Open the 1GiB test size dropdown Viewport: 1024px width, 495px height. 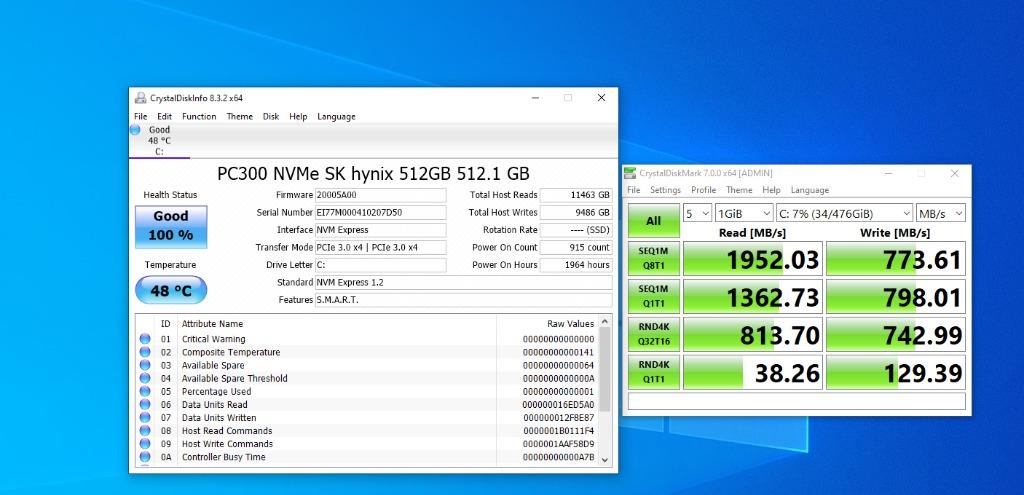744,214
